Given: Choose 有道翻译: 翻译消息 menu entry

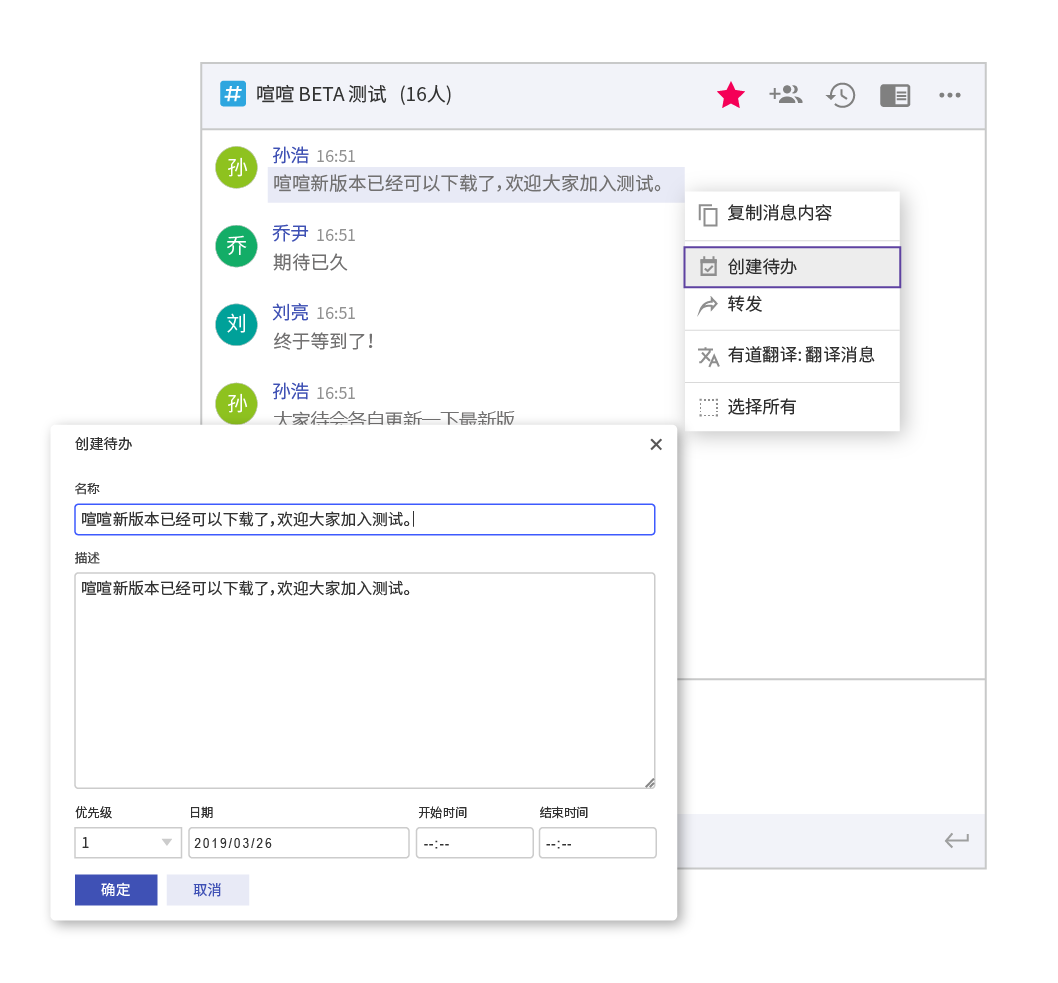Looking at the screenshot, I should pyautogui.click(x=792, y=356).
